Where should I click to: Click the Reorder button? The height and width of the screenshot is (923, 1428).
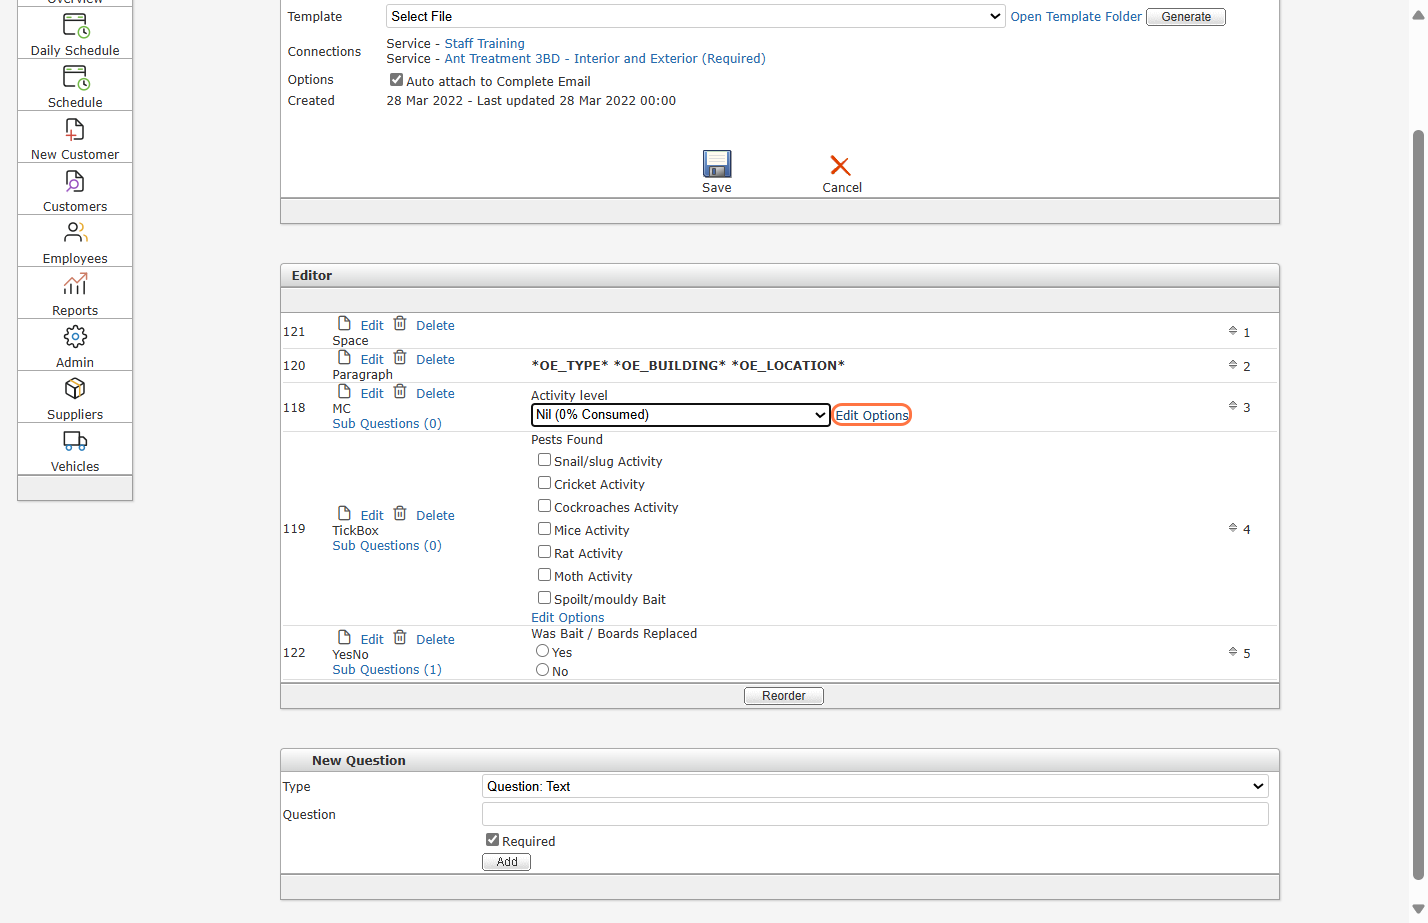[783, 696]
